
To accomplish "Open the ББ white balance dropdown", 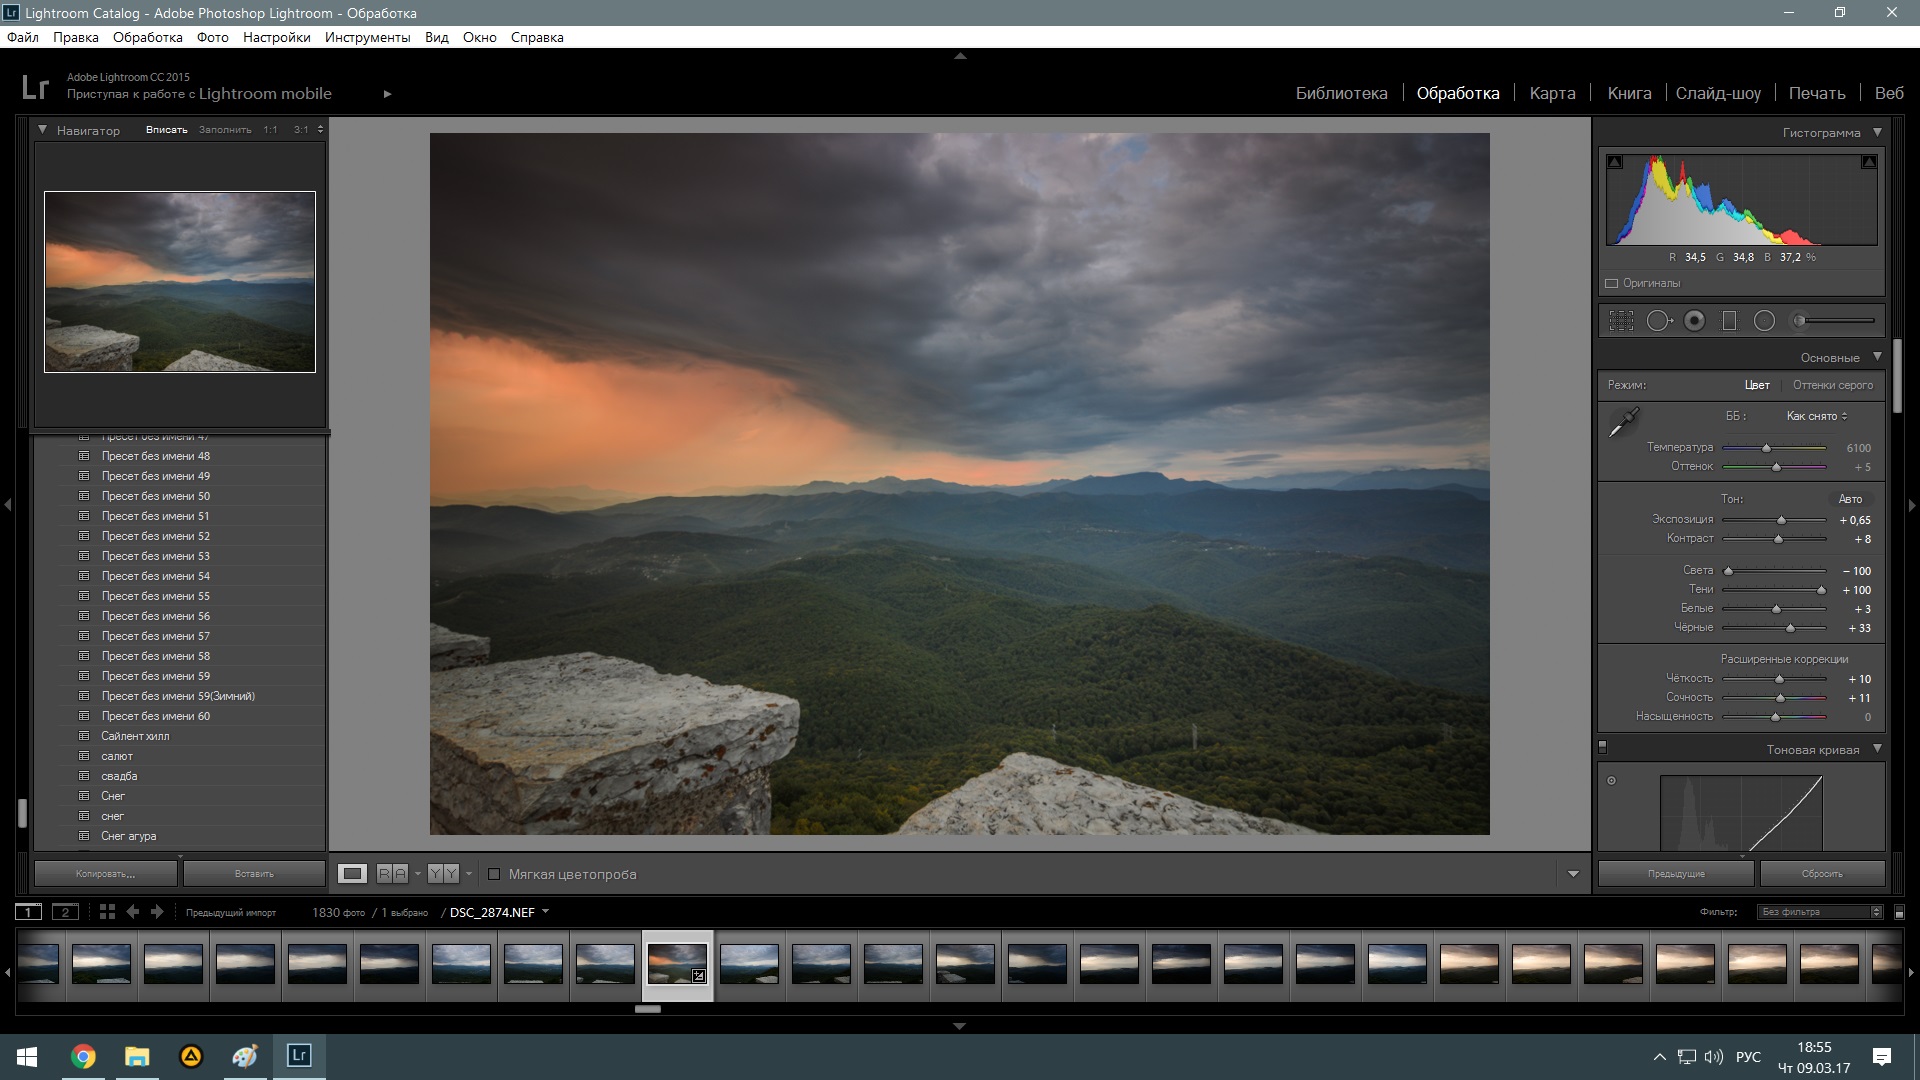I will [x=1817, y=416].
